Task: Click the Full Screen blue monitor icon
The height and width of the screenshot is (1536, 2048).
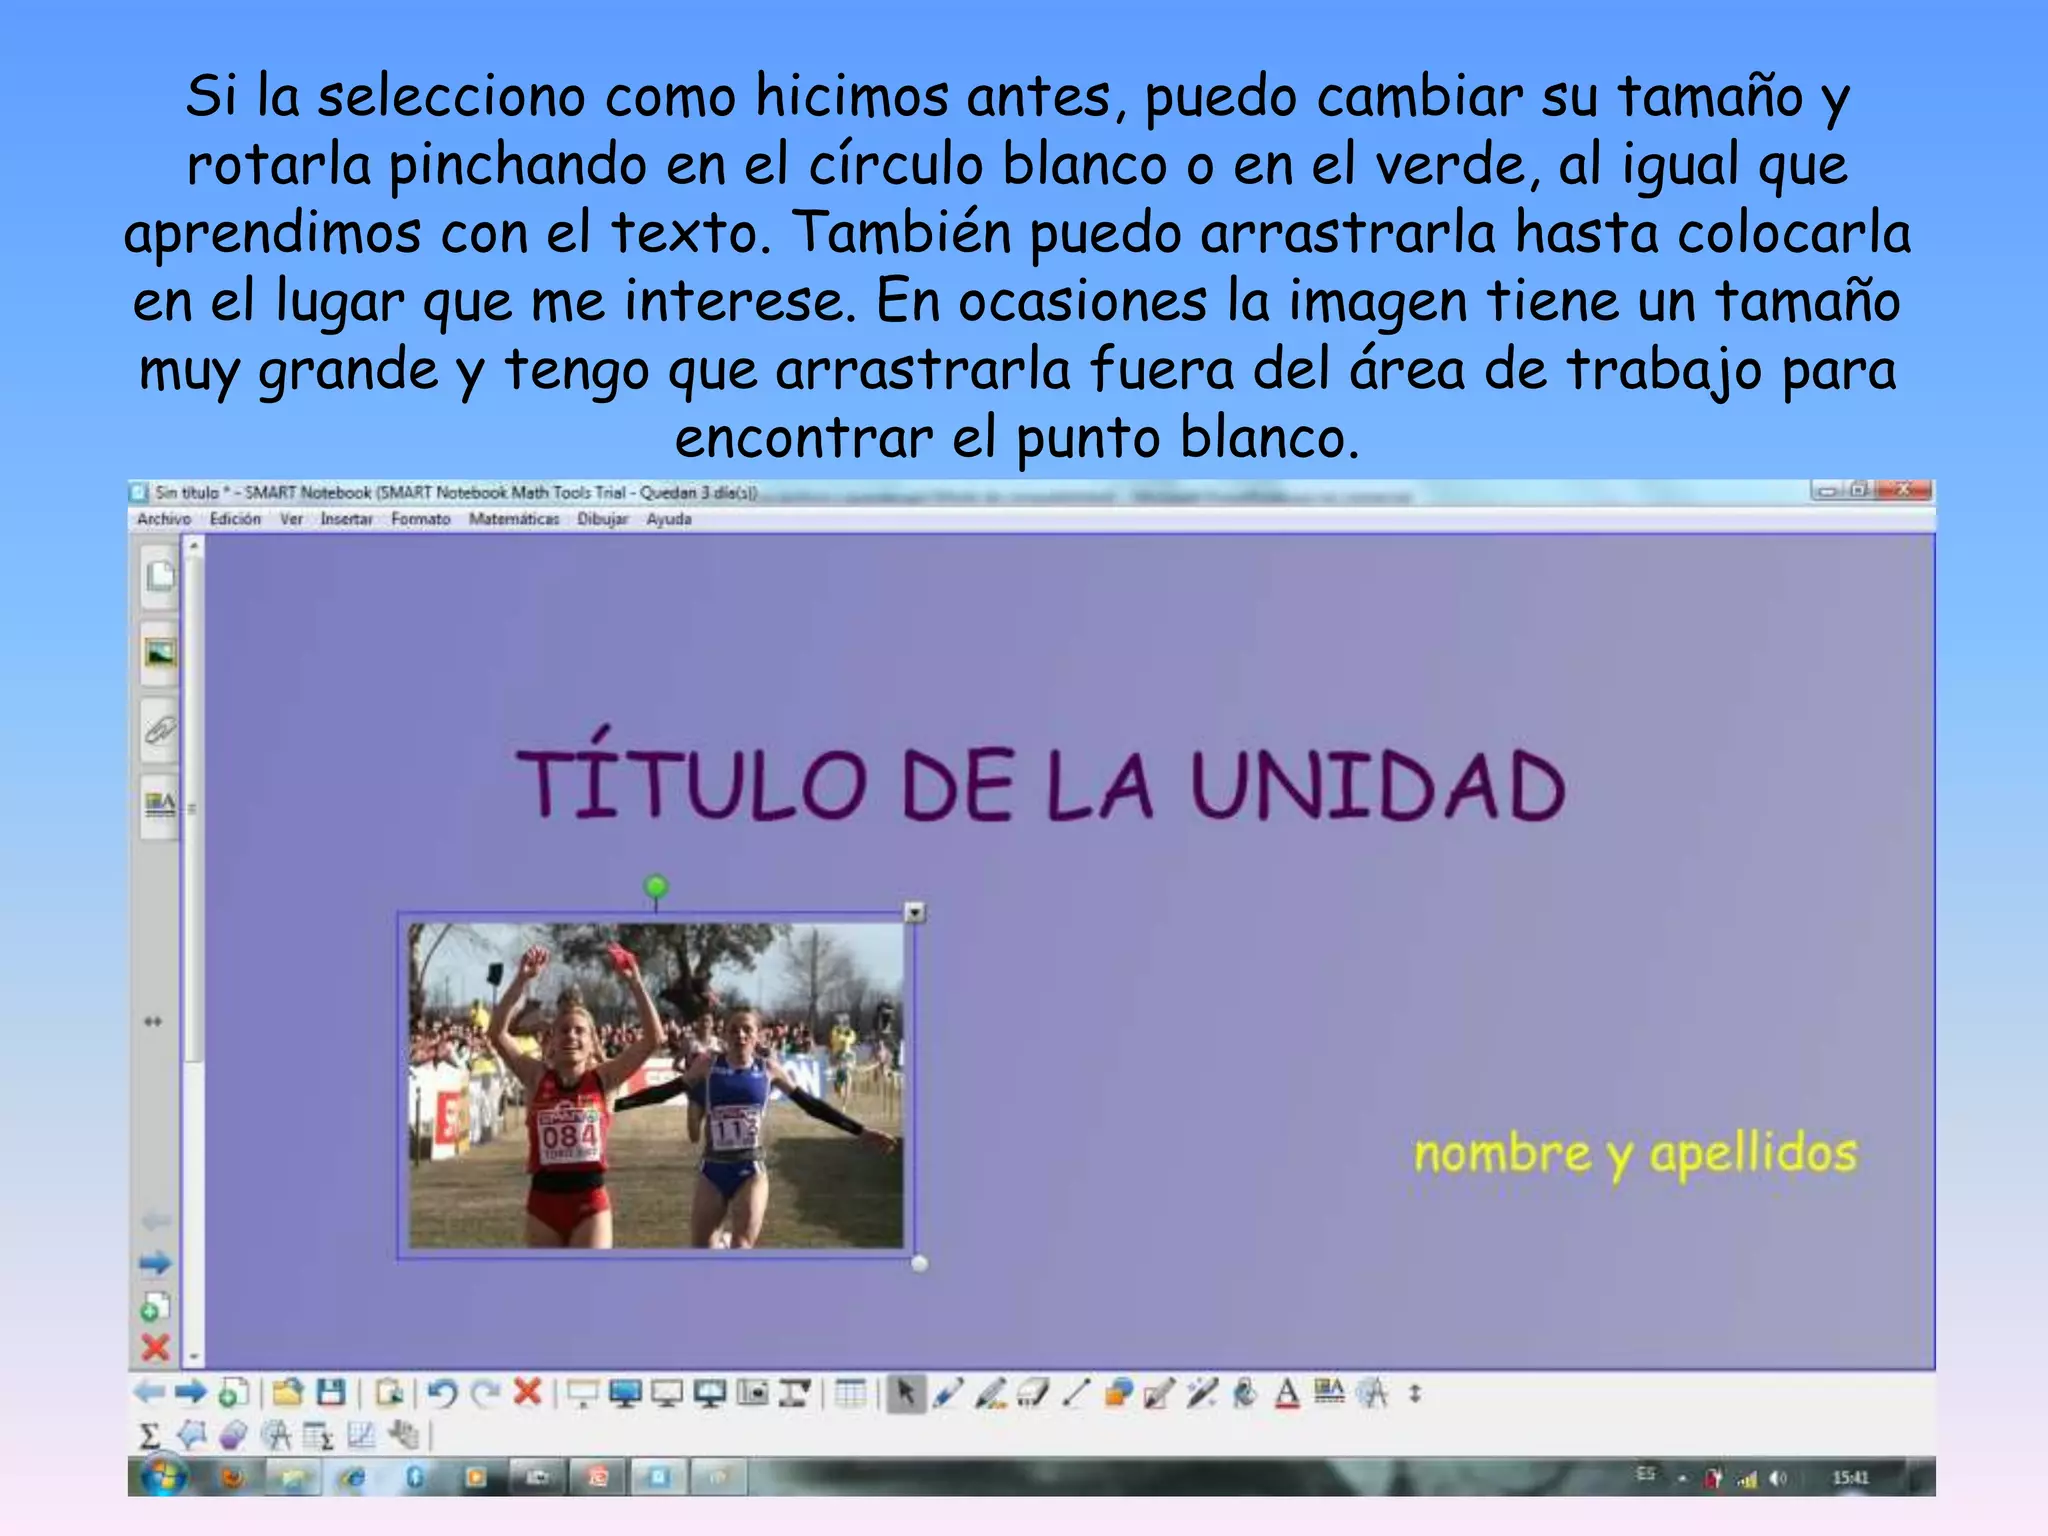Action: (626, 1393)
